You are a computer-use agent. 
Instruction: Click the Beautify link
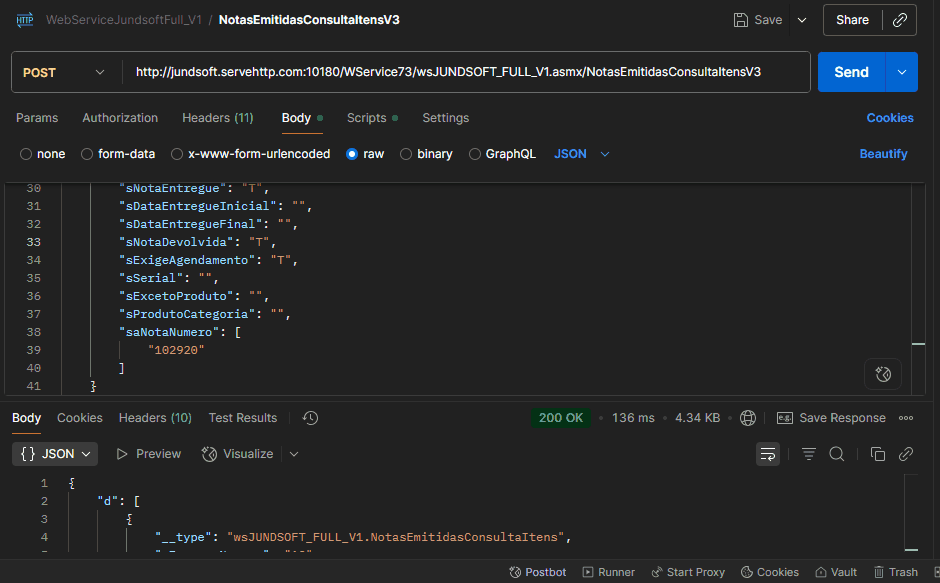tap(883, 154)
